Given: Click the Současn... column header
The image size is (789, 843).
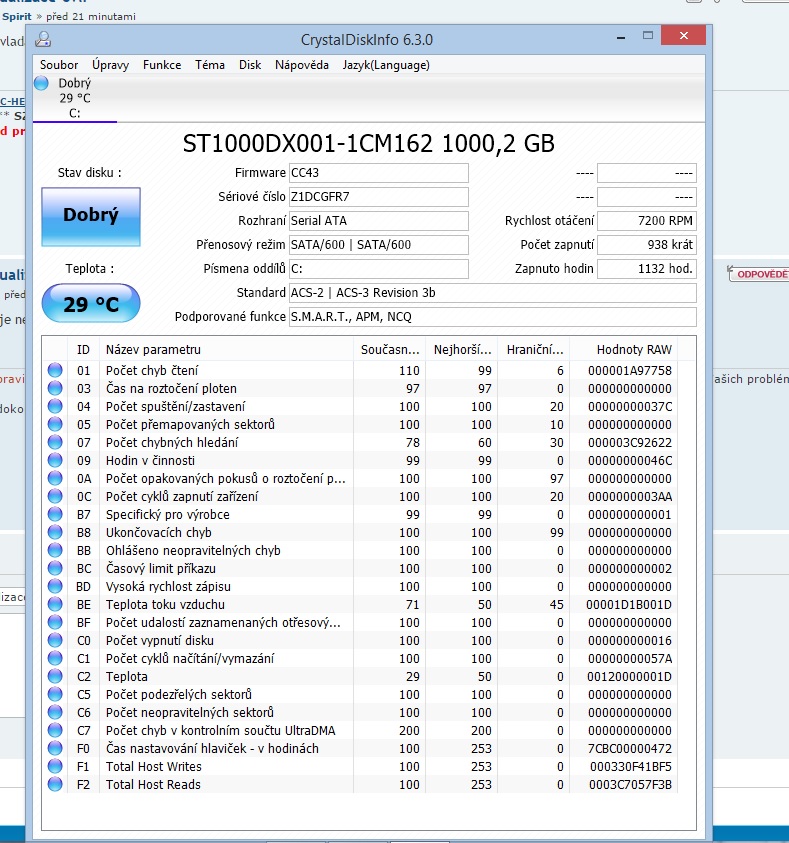Looking at the screenshot, I should click(390, 349).
